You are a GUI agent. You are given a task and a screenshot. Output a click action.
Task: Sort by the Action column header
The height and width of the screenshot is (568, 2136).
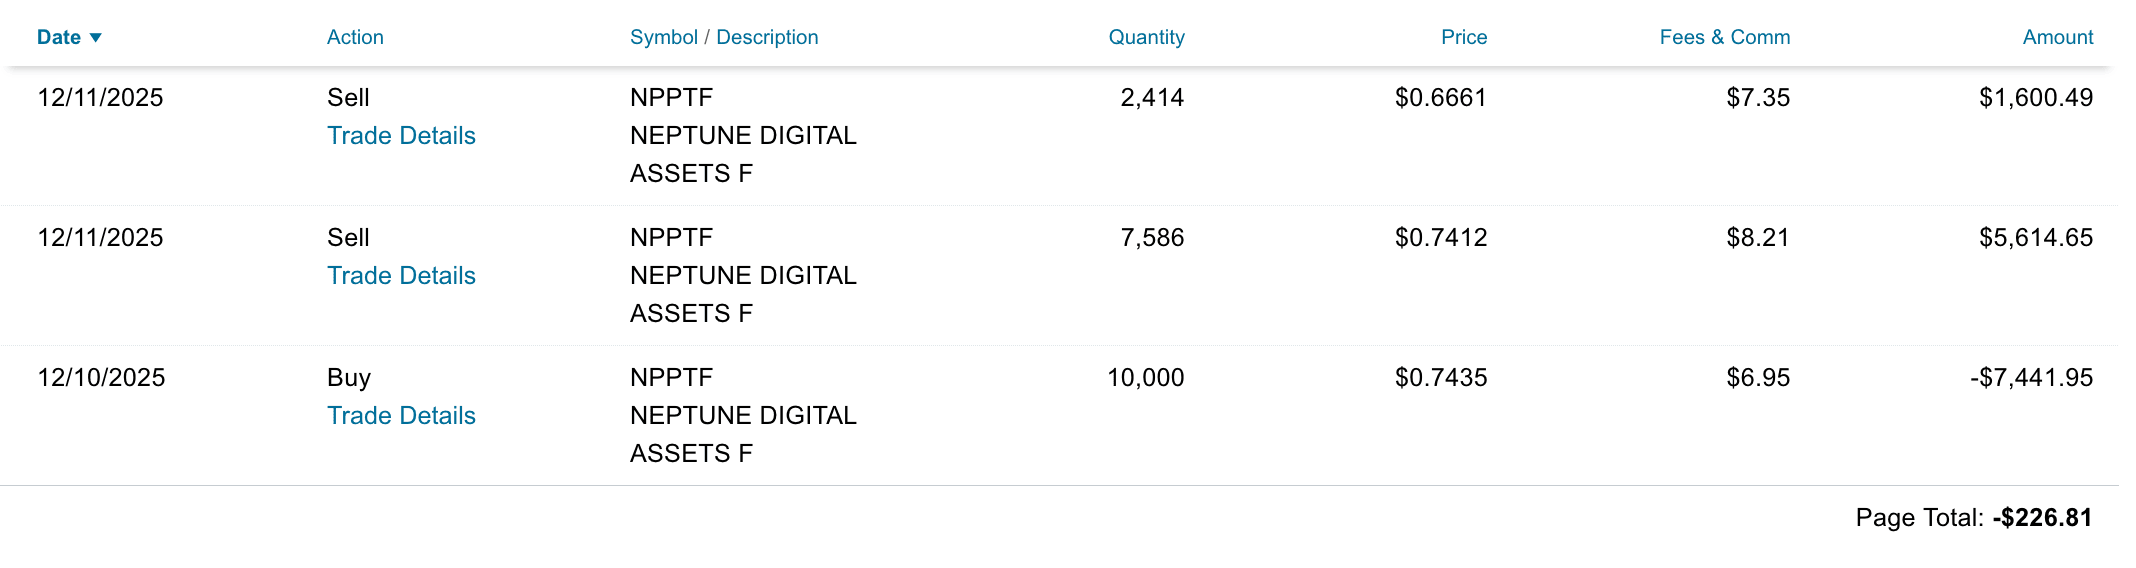pyautogui.click(x=355, y=38)
